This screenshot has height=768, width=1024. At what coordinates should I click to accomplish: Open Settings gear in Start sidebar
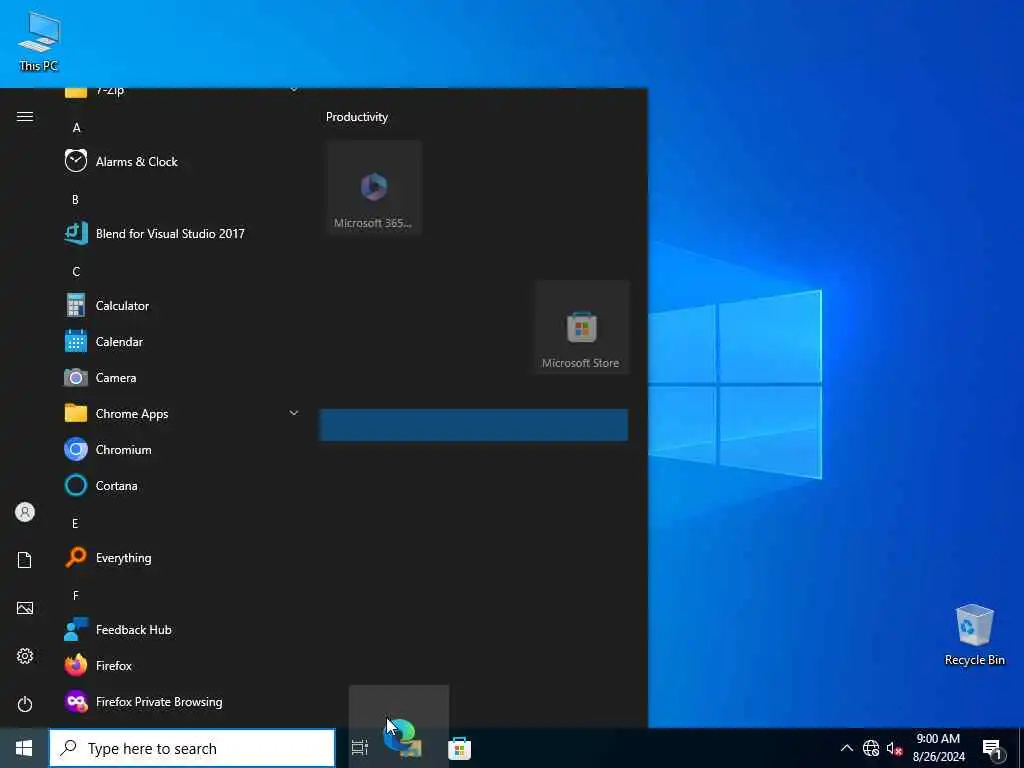coord(25,656)
